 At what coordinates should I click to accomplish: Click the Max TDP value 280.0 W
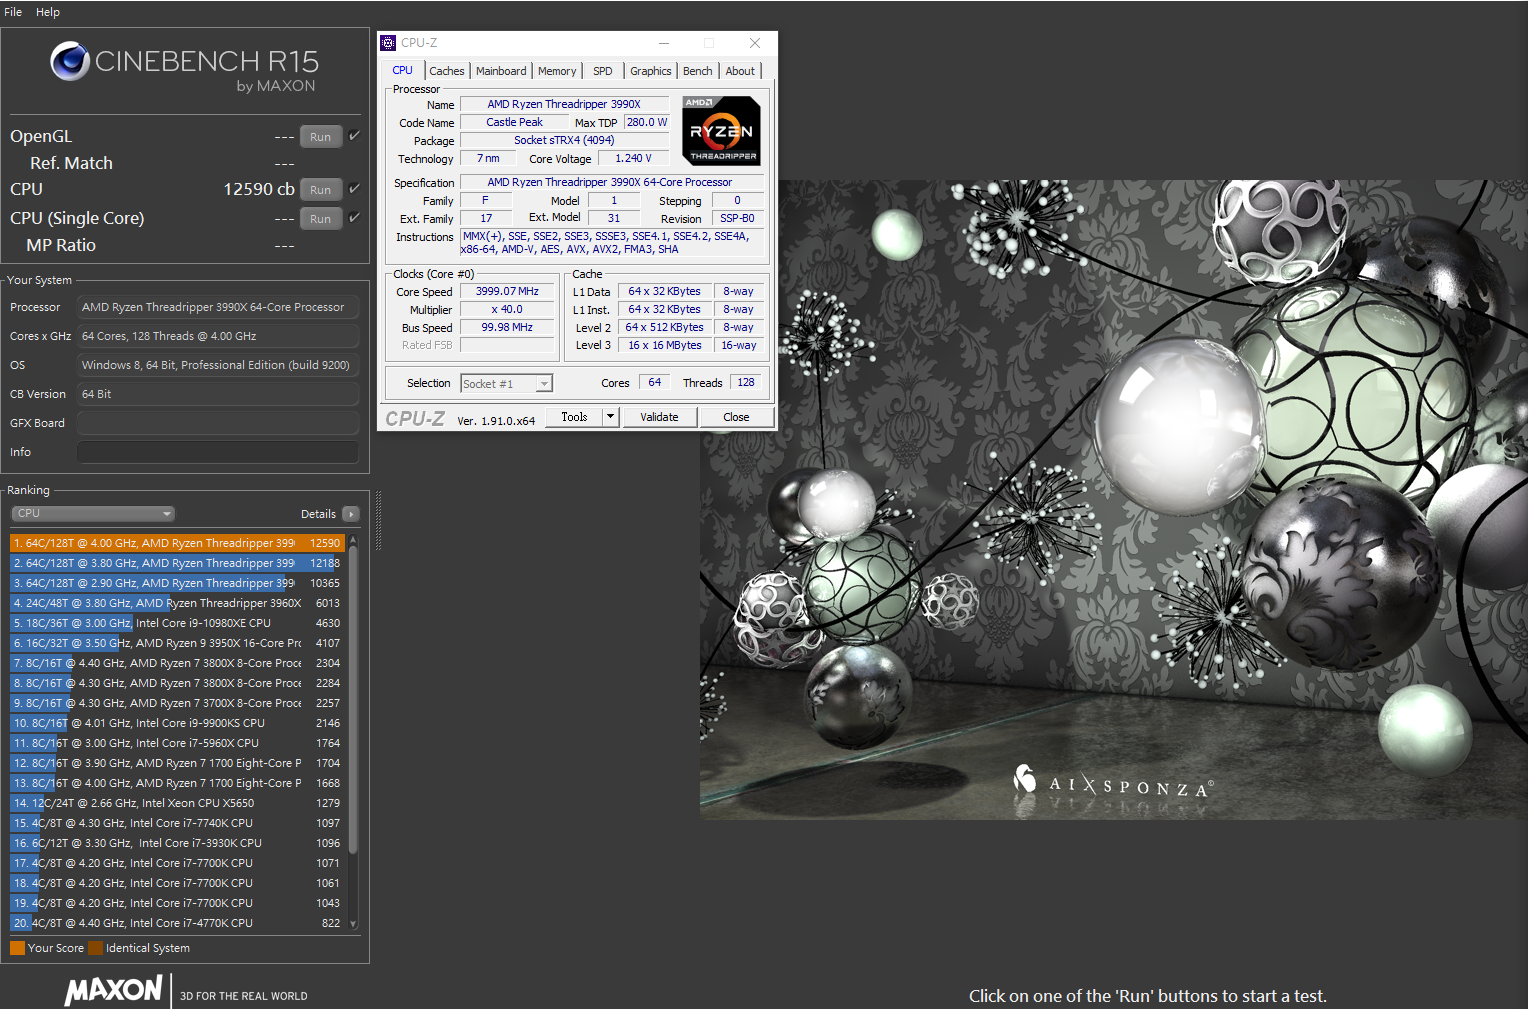647,122
